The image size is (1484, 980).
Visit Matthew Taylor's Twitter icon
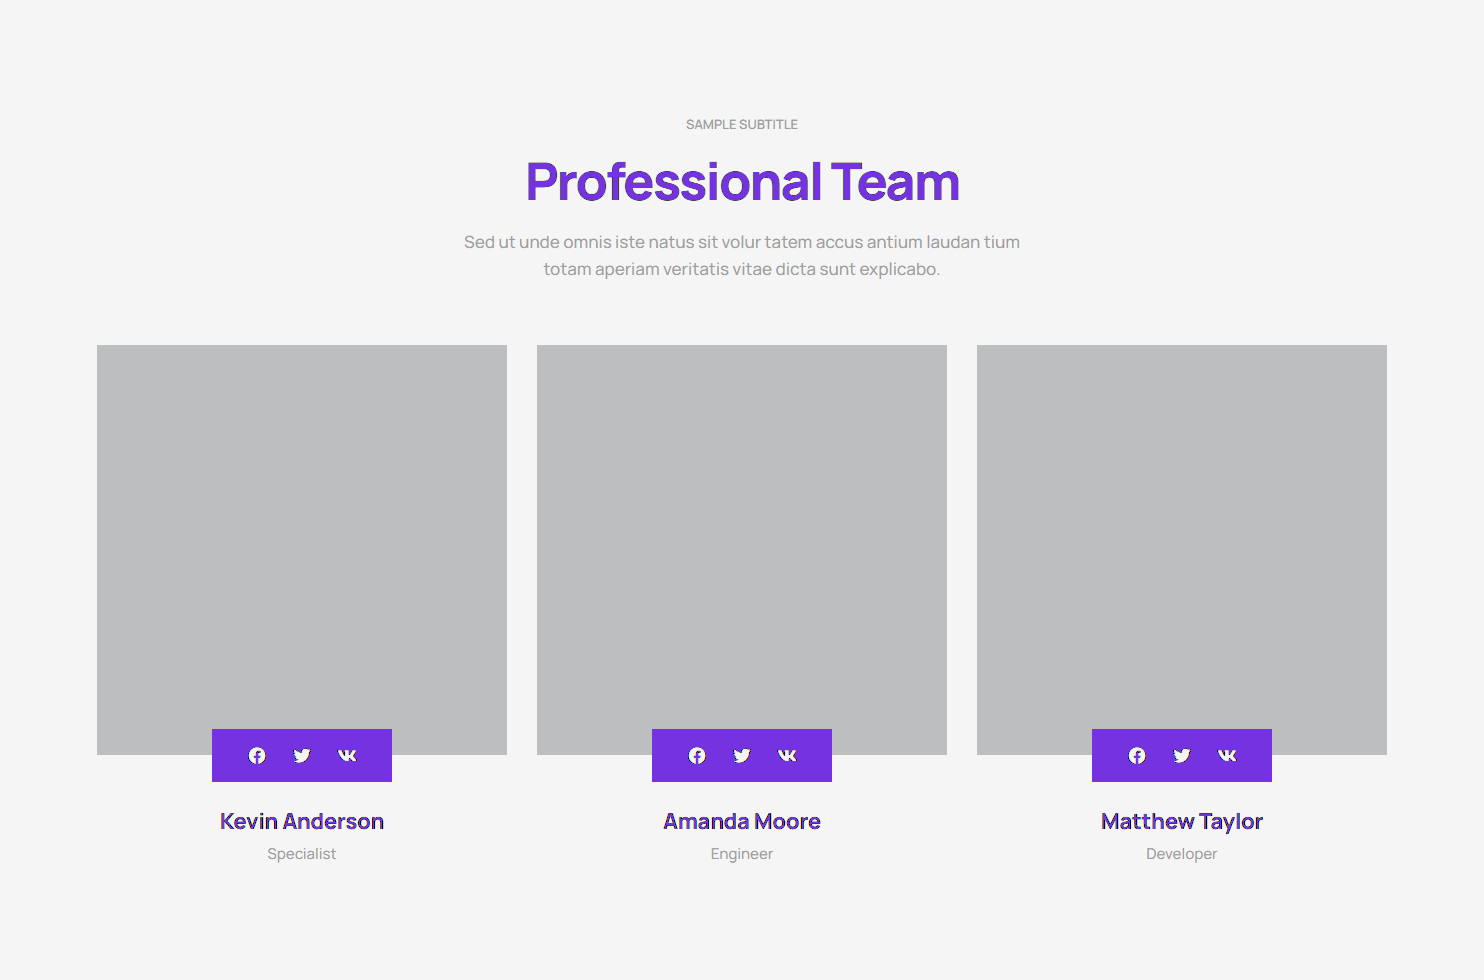point(1182,756)
